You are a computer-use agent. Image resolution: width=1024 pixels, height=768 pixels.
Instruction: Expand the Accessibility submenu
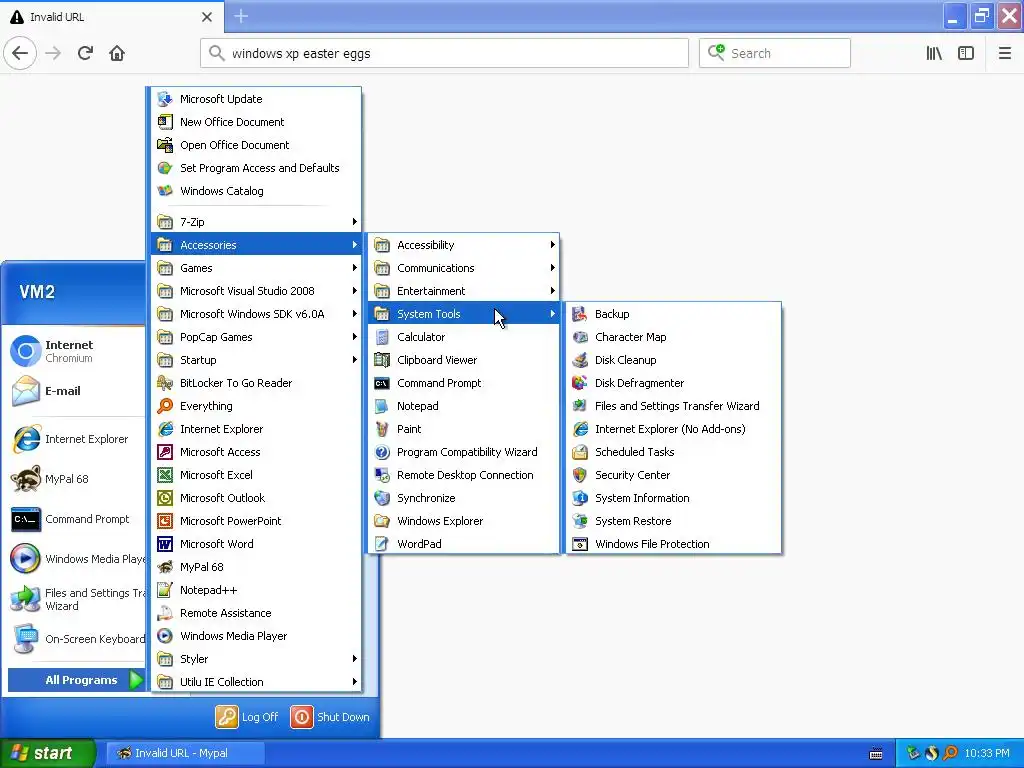coord(464,245)
